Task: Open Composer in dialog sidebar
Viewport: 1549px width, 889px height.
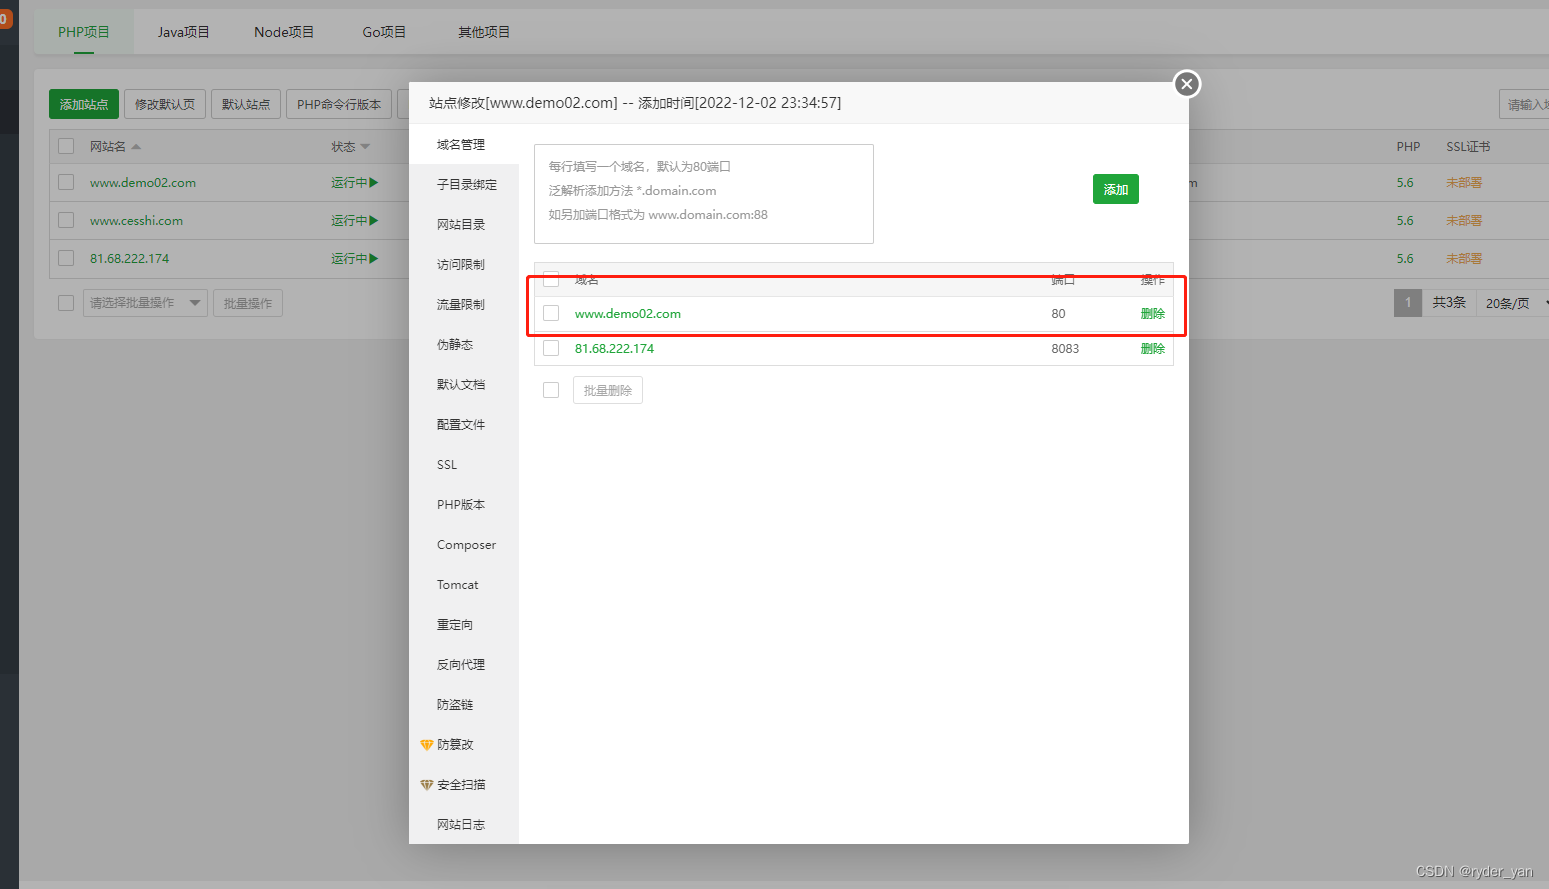Action: pyautogui.click(x=464, y=544)
